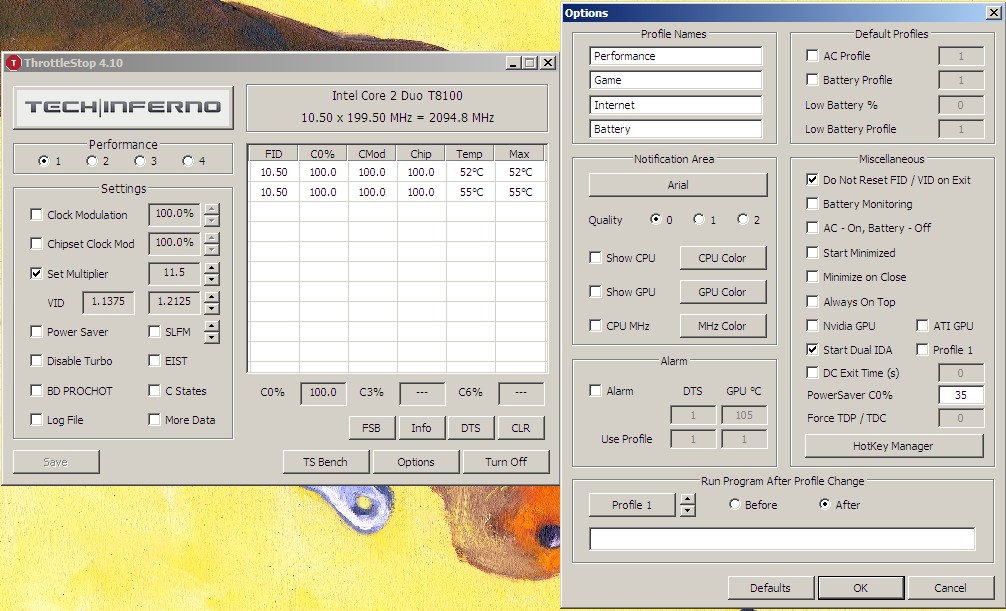Select performance profile 3 radio button

tap(140, 160)
